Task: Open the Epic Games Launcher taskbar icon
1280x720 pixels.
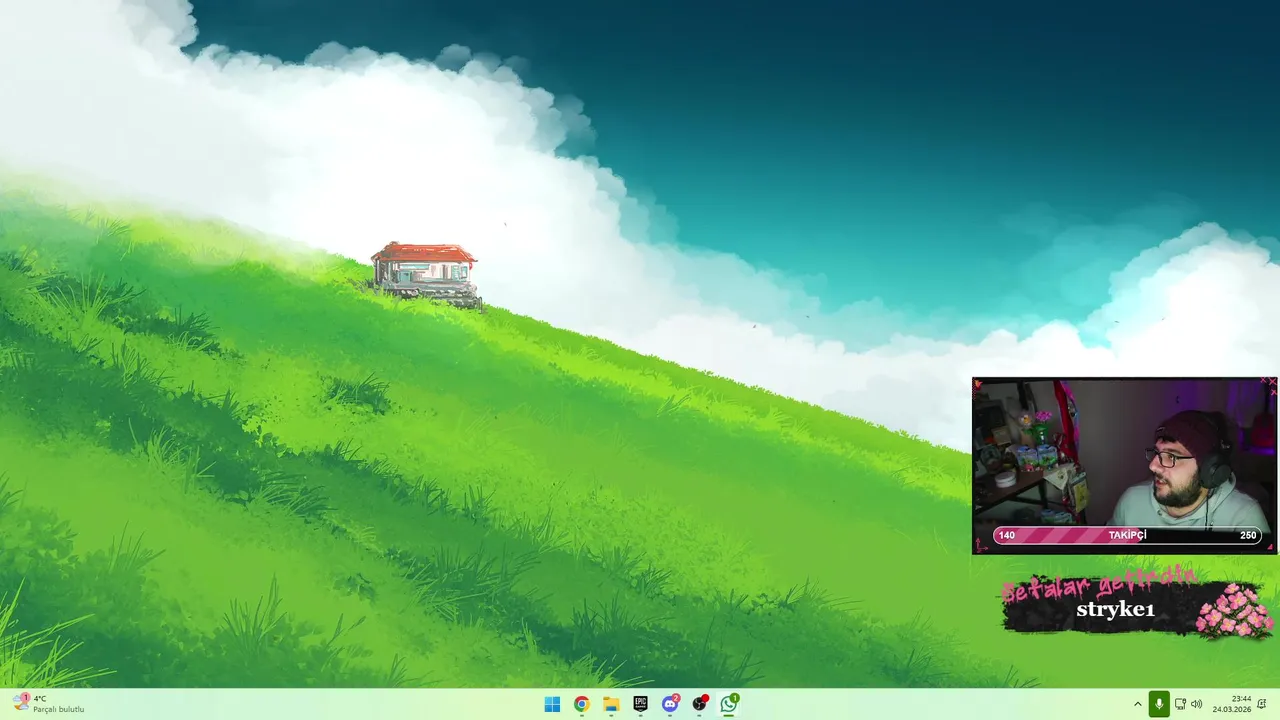Action: click(x=640, y=704)
